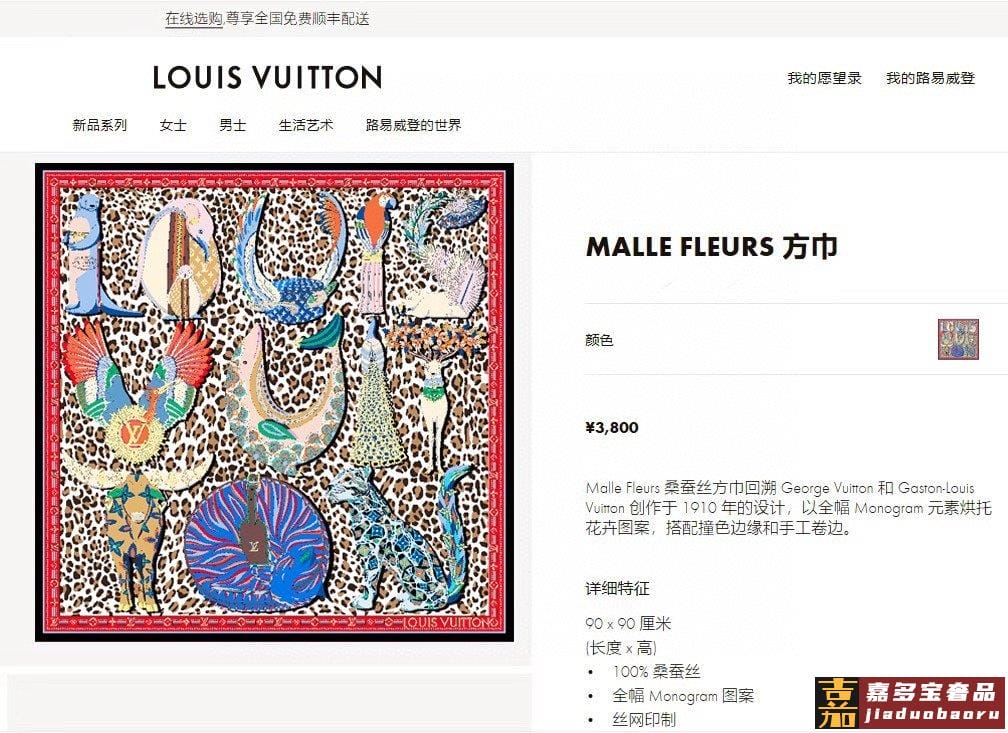
Task: Click the ¥3,800 price text
Action: click(x=612, y=428)
